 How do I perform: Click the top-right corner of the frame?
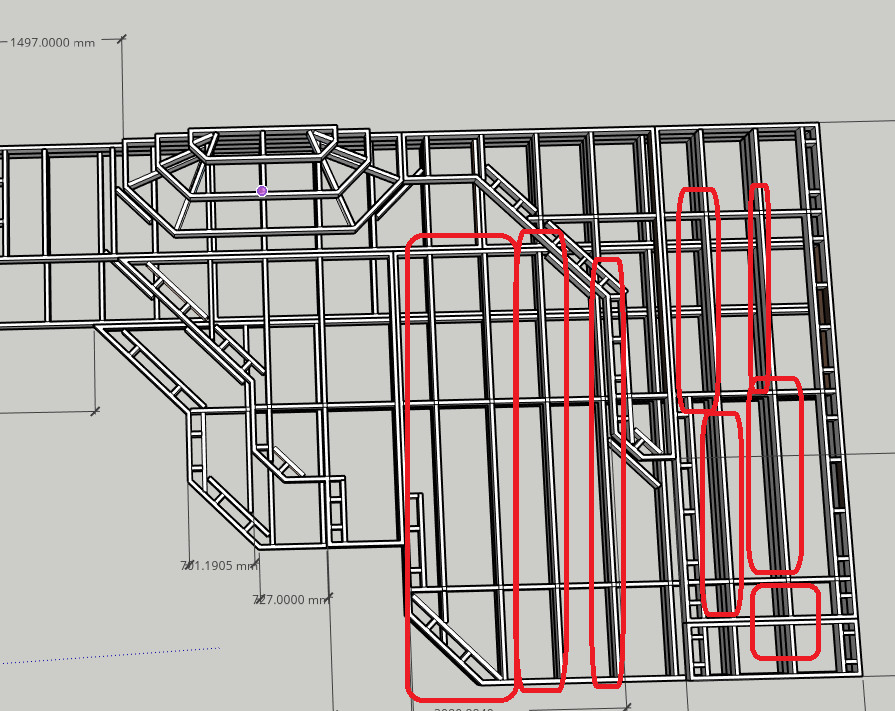[x=817, y=125]
